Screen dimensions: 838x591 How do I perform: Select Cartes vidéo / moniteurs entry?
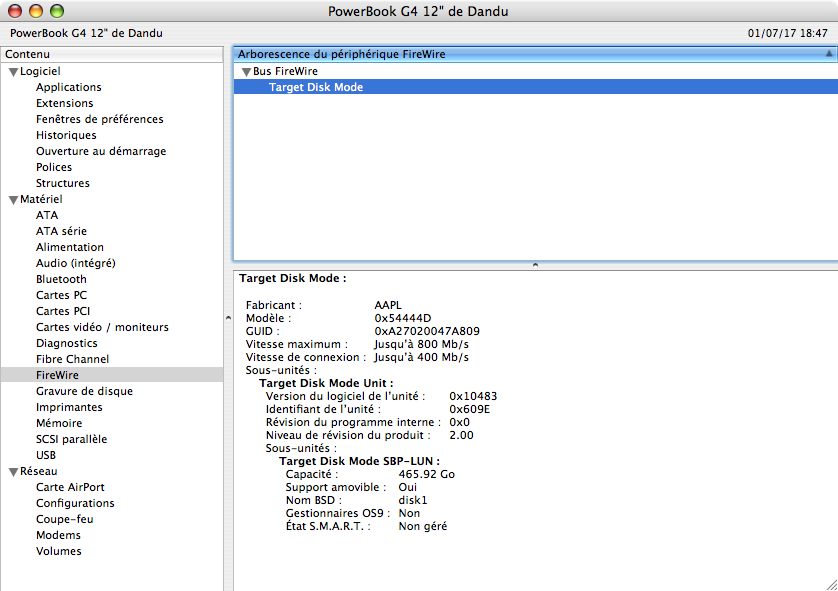102,328
